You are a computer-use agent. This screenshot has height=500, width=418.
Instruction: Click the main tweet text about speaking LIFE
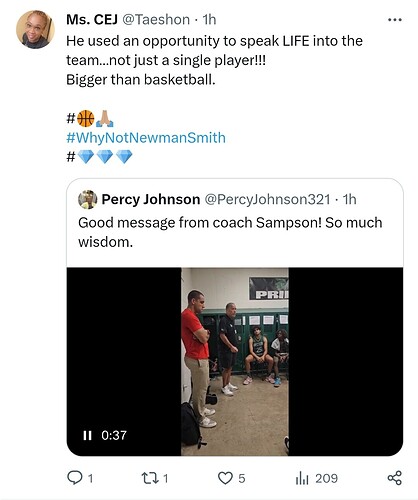pos(214,60)
